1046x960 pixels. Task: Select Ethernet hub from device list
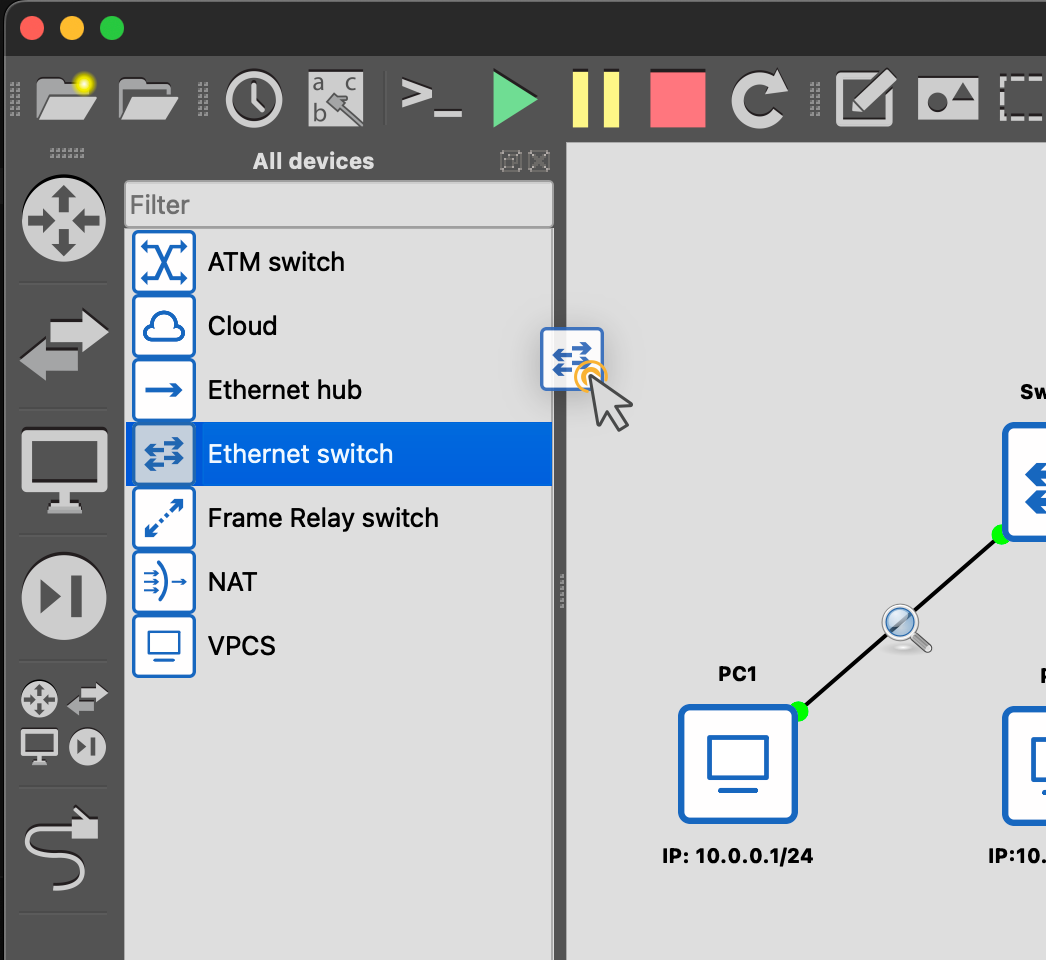tap(284, 390)
